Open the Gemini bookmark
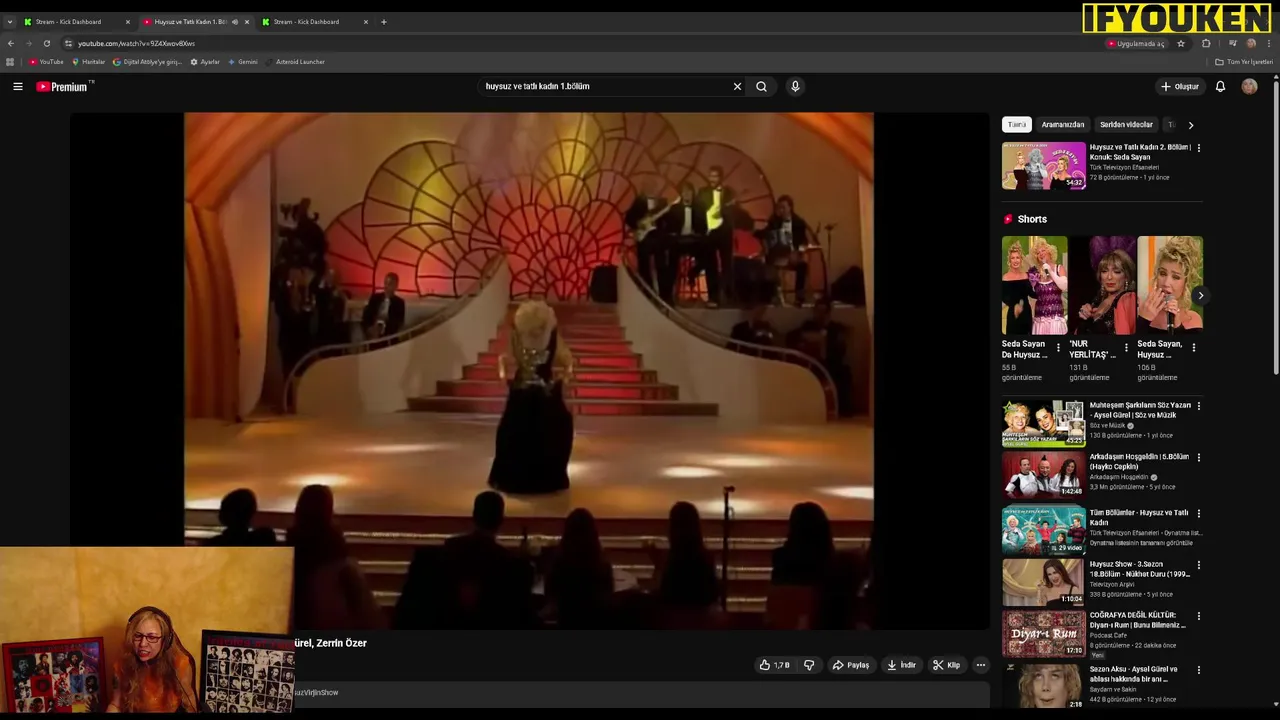This screenshot has width=1280, height=720. tap(243, 62)
